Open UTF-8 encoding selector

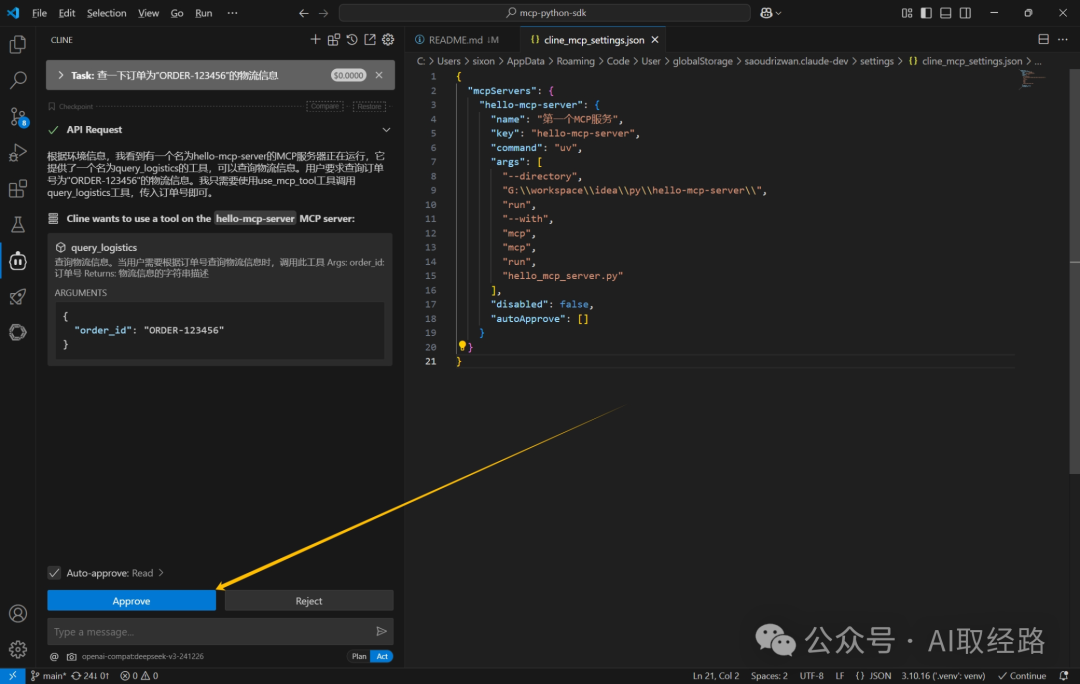coord(811,676)
